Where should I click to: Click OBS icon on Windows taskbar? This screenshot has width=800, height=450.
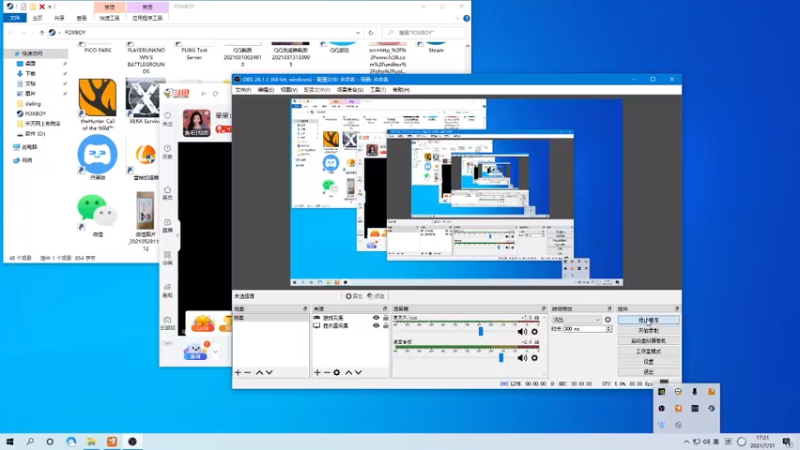132,441
